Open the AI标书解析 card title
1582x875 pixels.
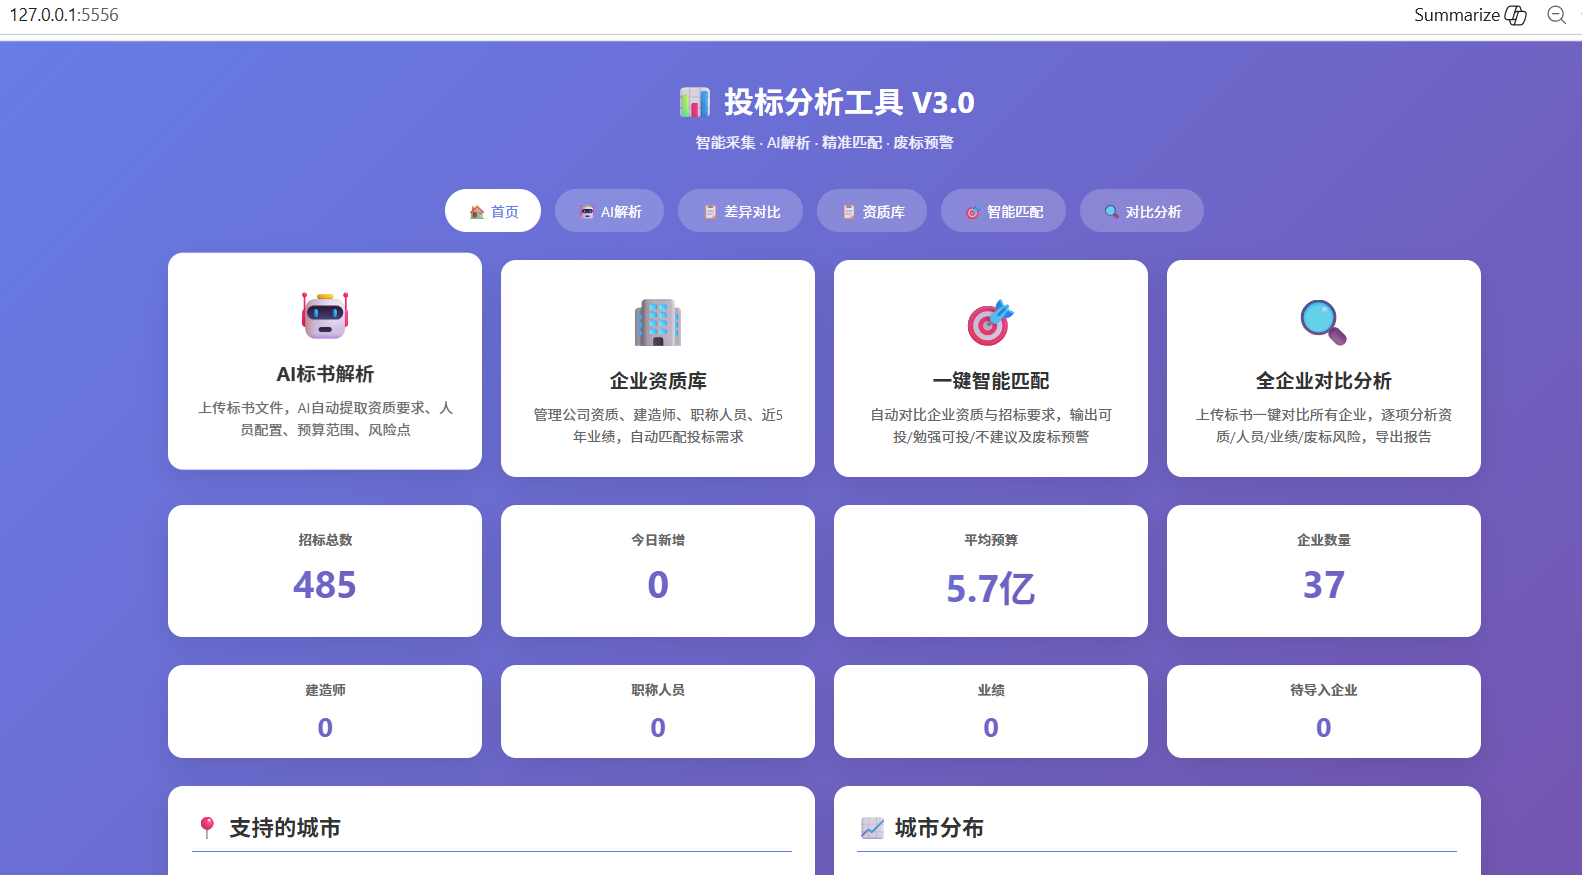[325, 374]
